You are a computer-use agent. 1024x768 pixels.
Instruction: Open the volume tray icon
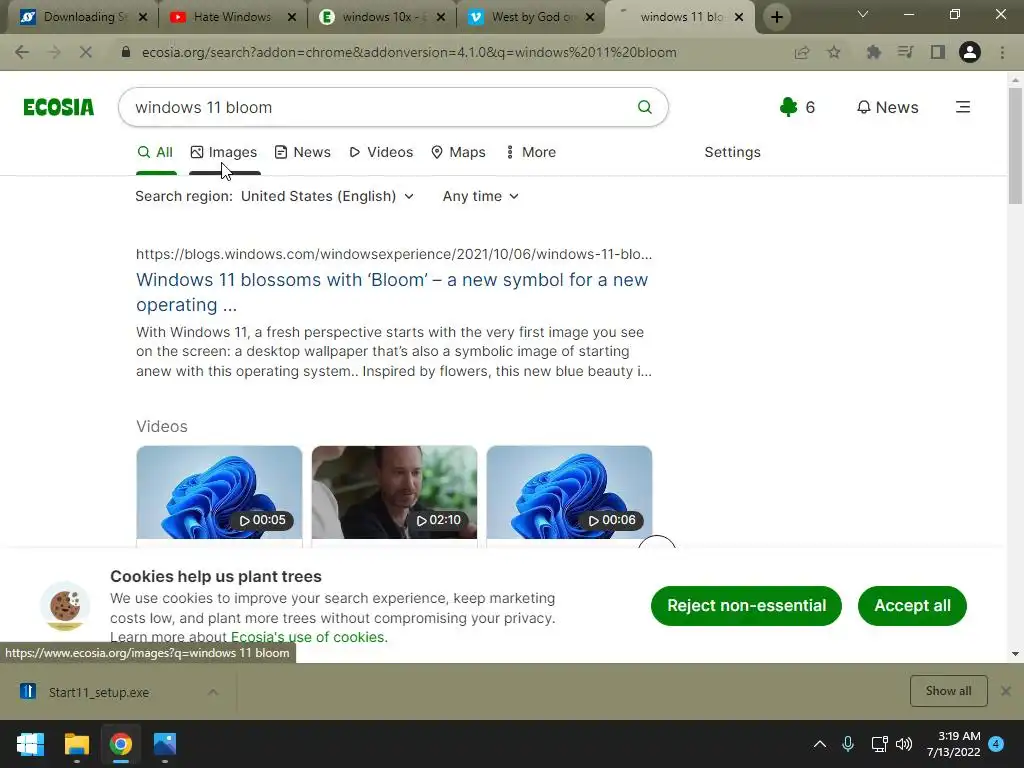pos(904,744)
